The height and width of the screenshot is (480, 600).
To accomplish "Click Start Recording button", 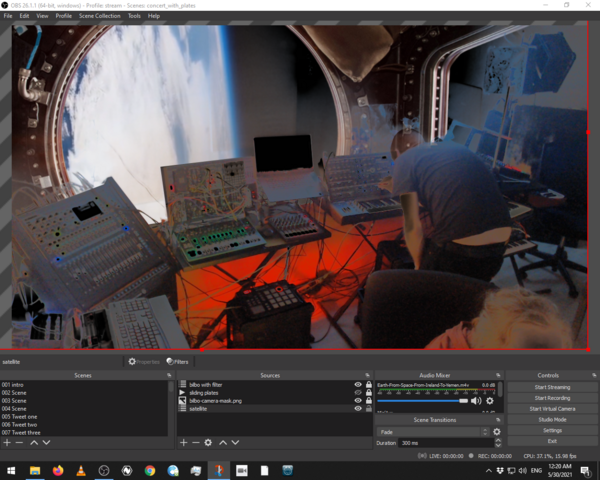I will coord(553,397).
